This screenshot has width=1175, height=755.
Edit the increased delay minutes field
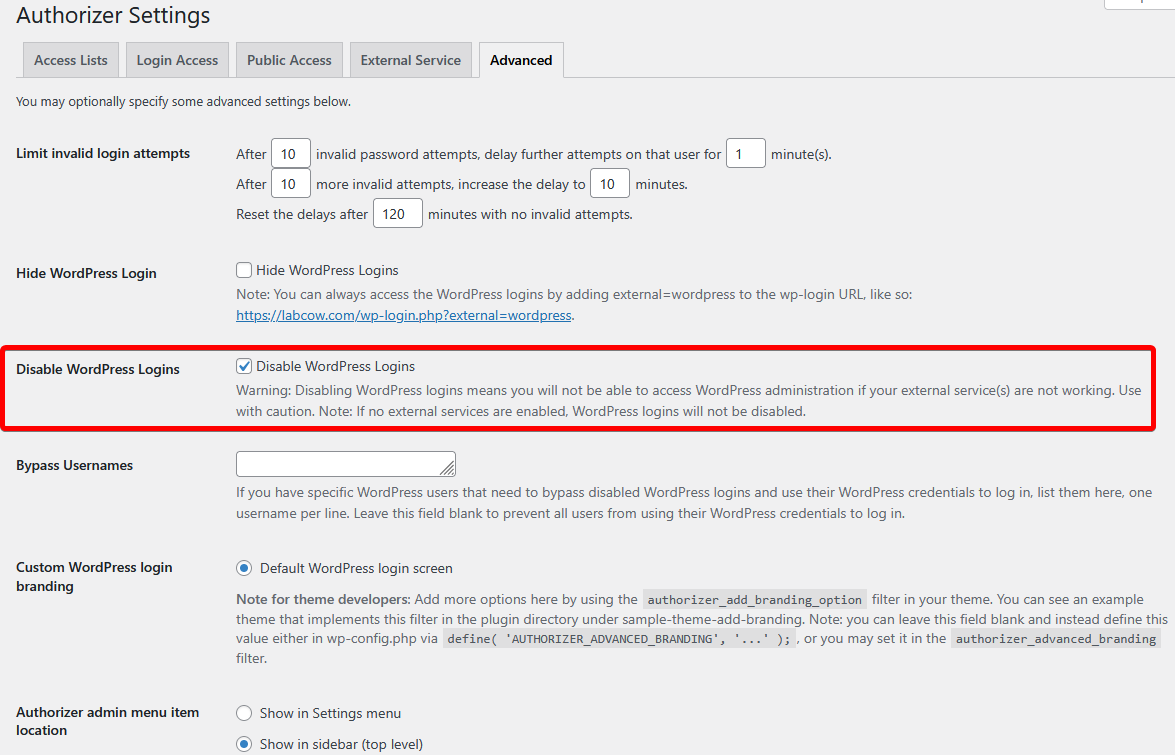click(x=610, y=184)
